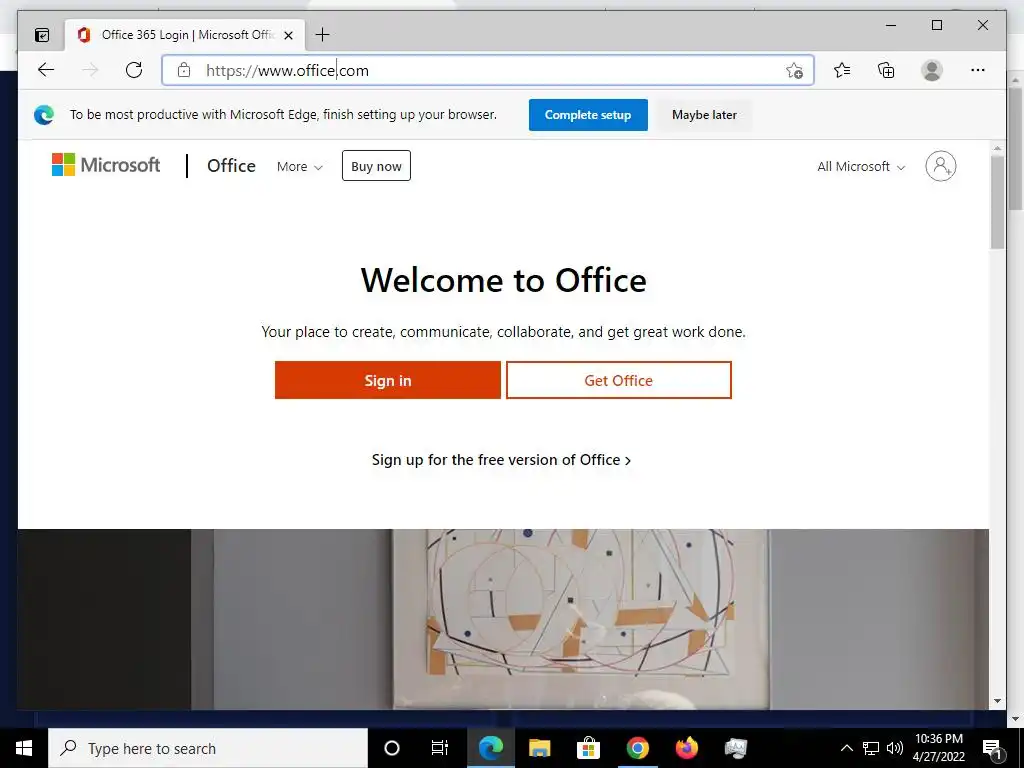Image resolution: width=1024 pixels, height=768 pixels.
Task: Open the Edge profile avatar
Action: coord(932,70)
